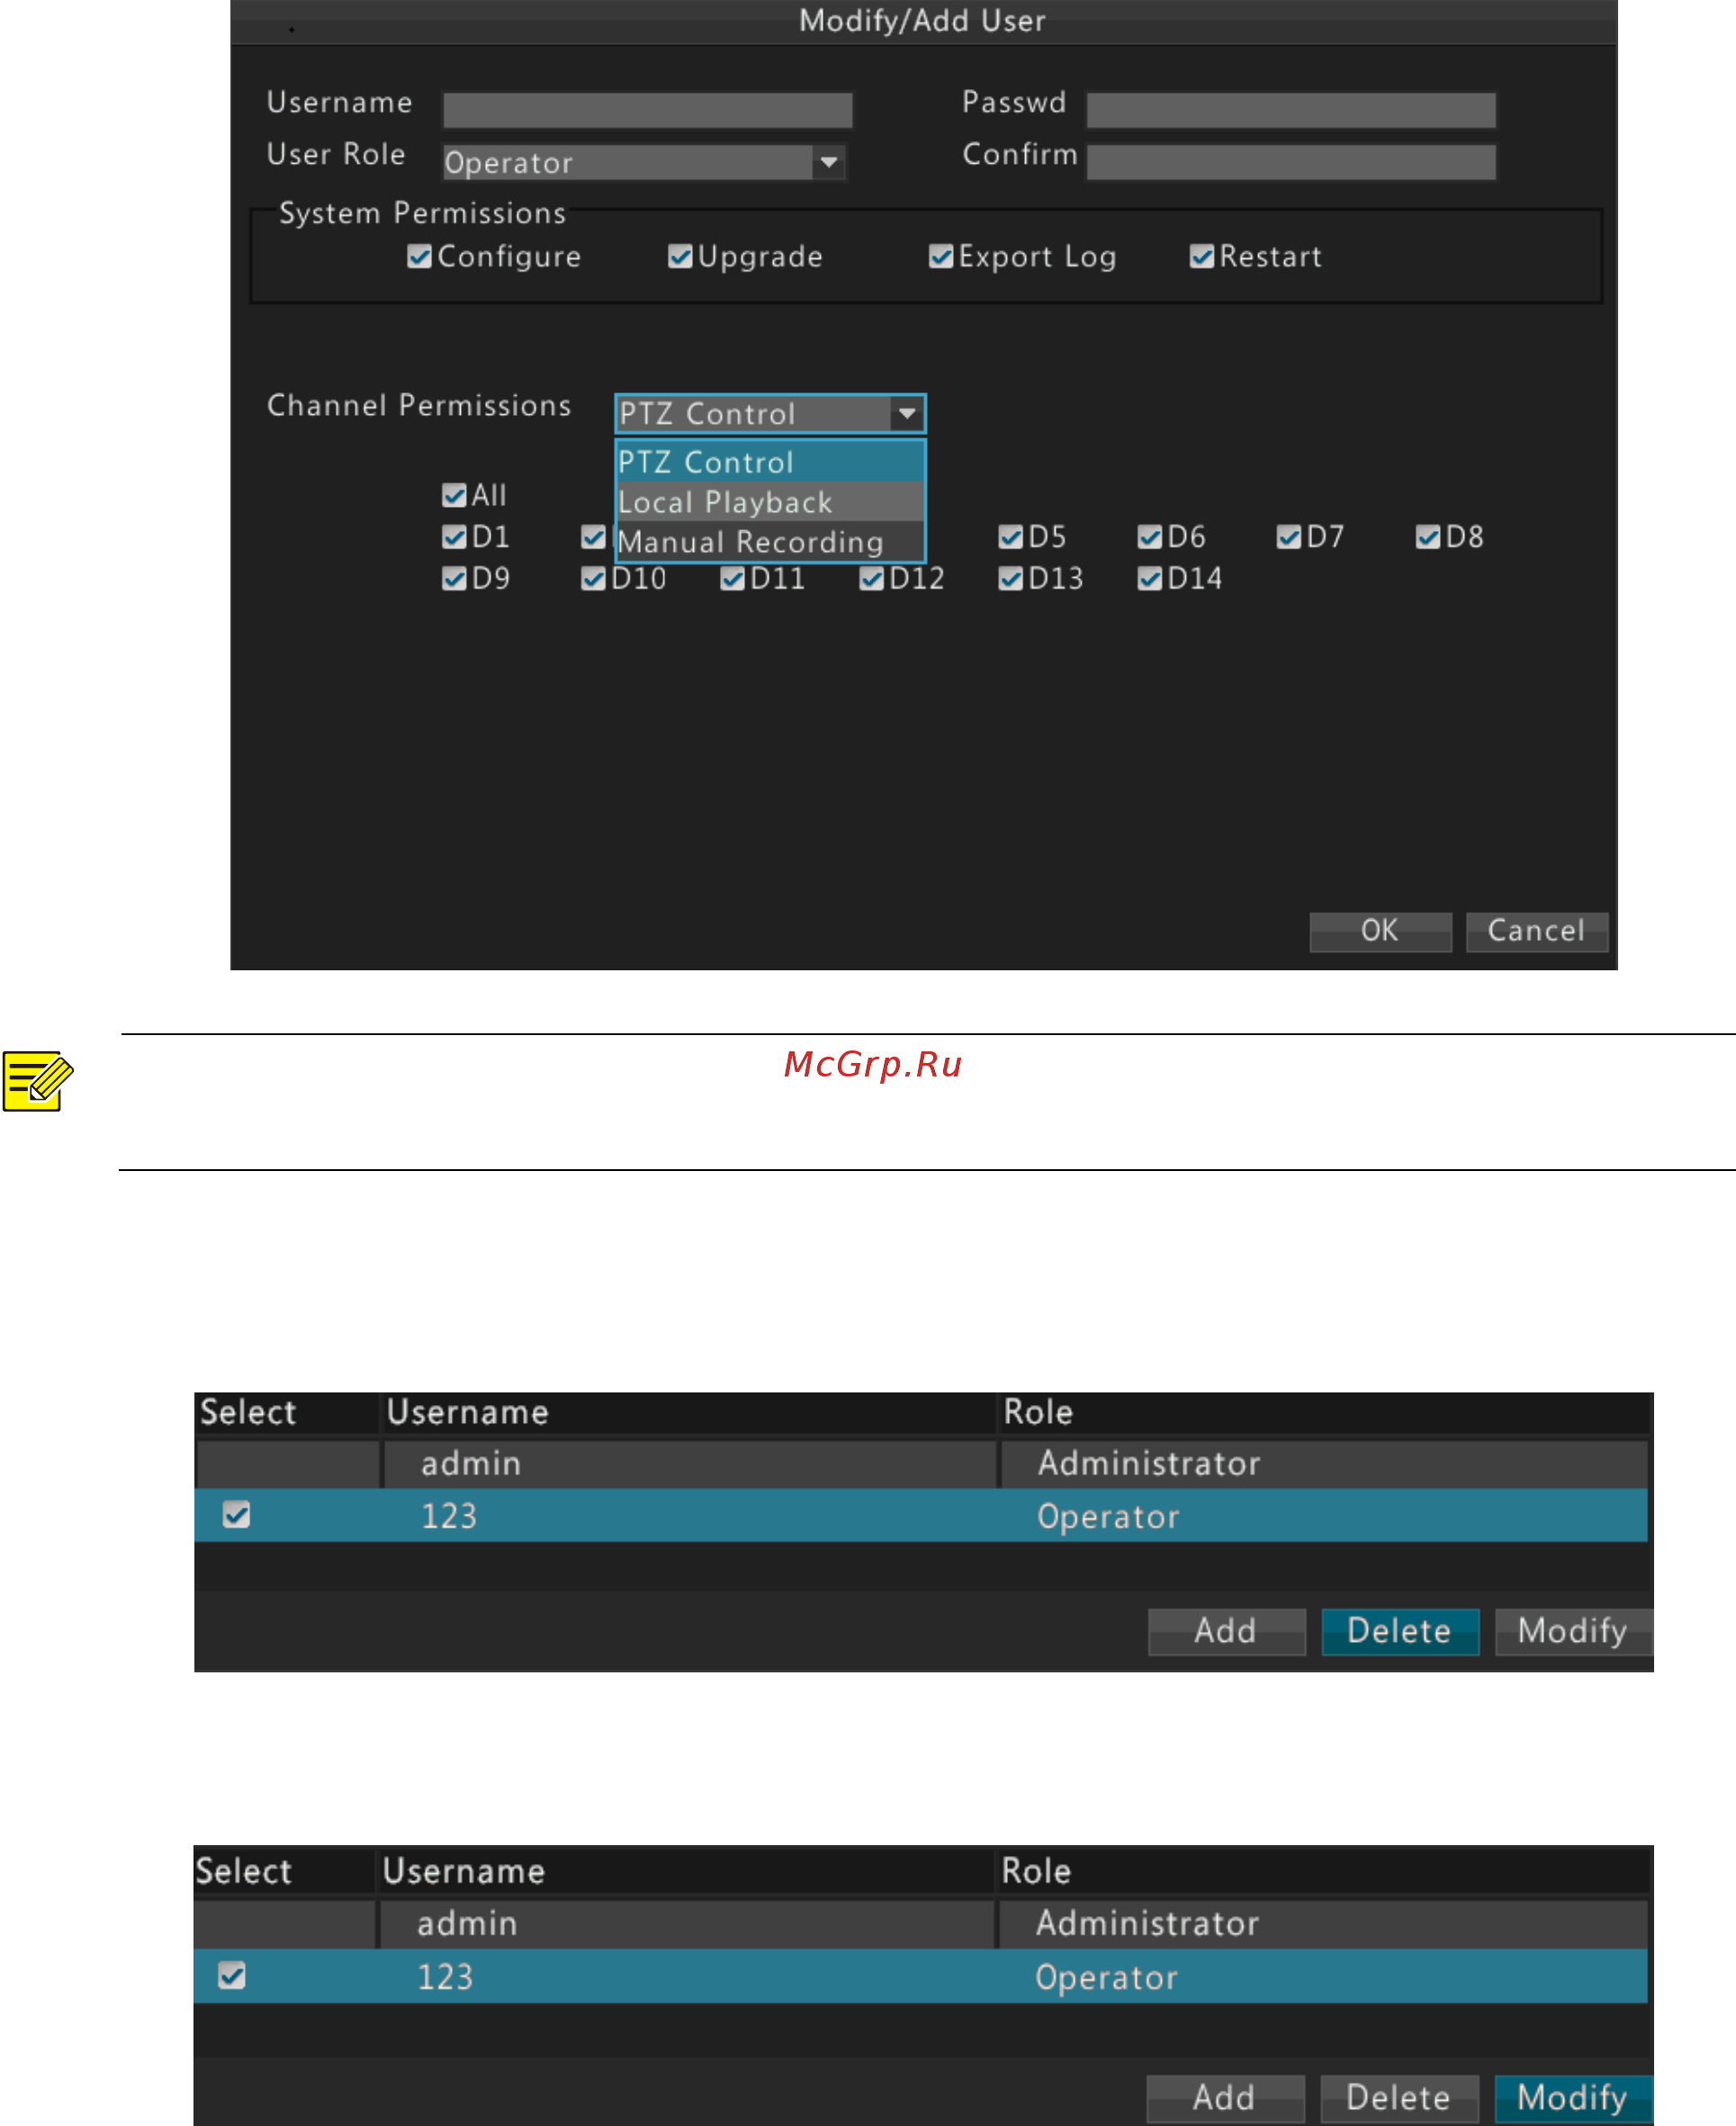The width and height of the screenshot is (1736, 2126).
Task: Click highlighted Modify button in second table
Action: point(1572,2097)
